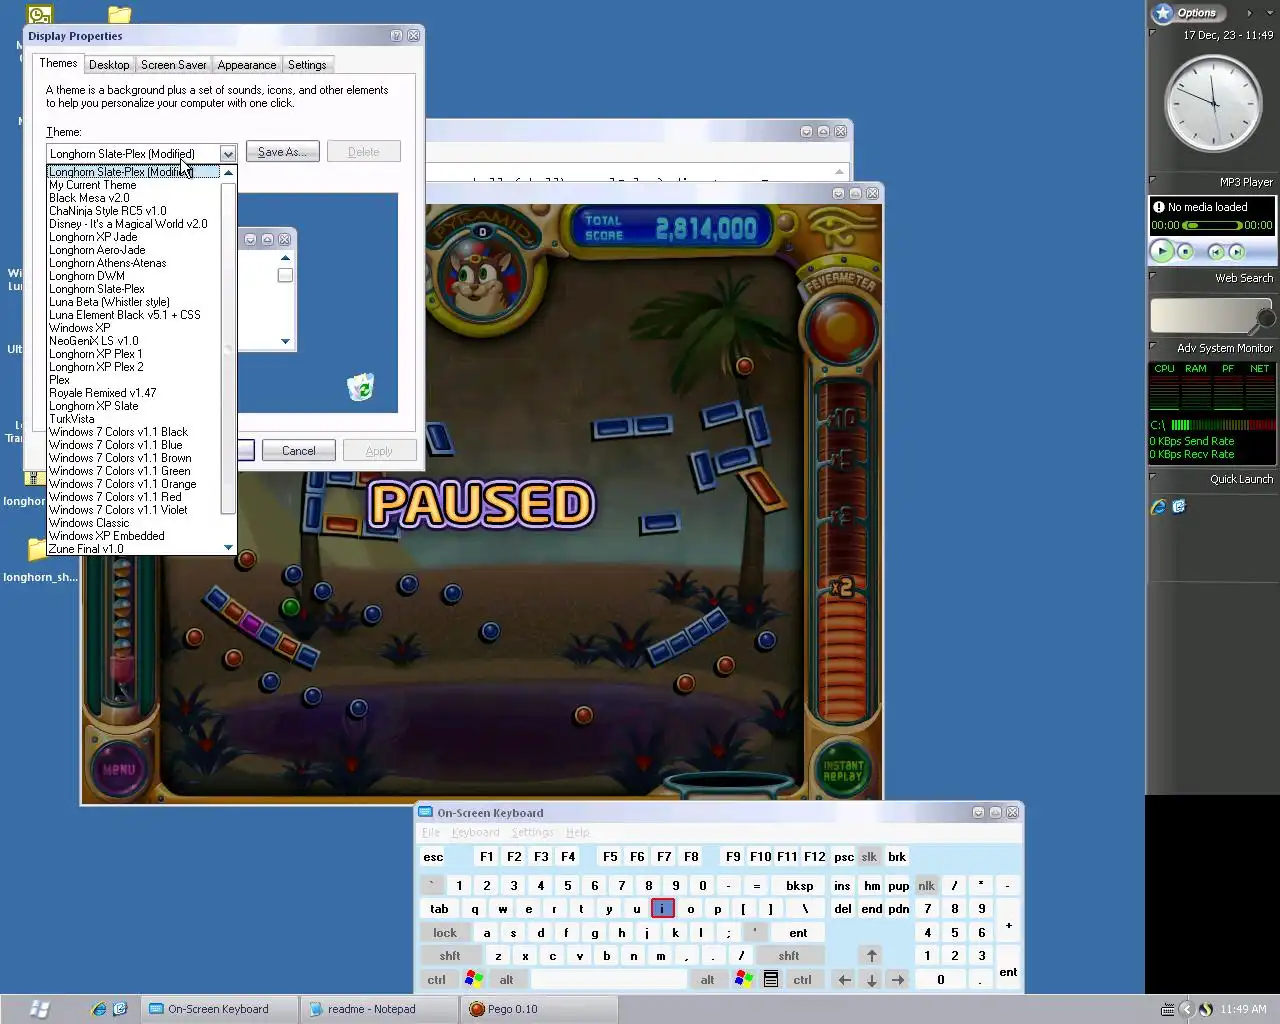Click the up arrow key on On-Screen Keyboard
The width and height of the screenshot is (1280, 1024).
coord(871,956)
